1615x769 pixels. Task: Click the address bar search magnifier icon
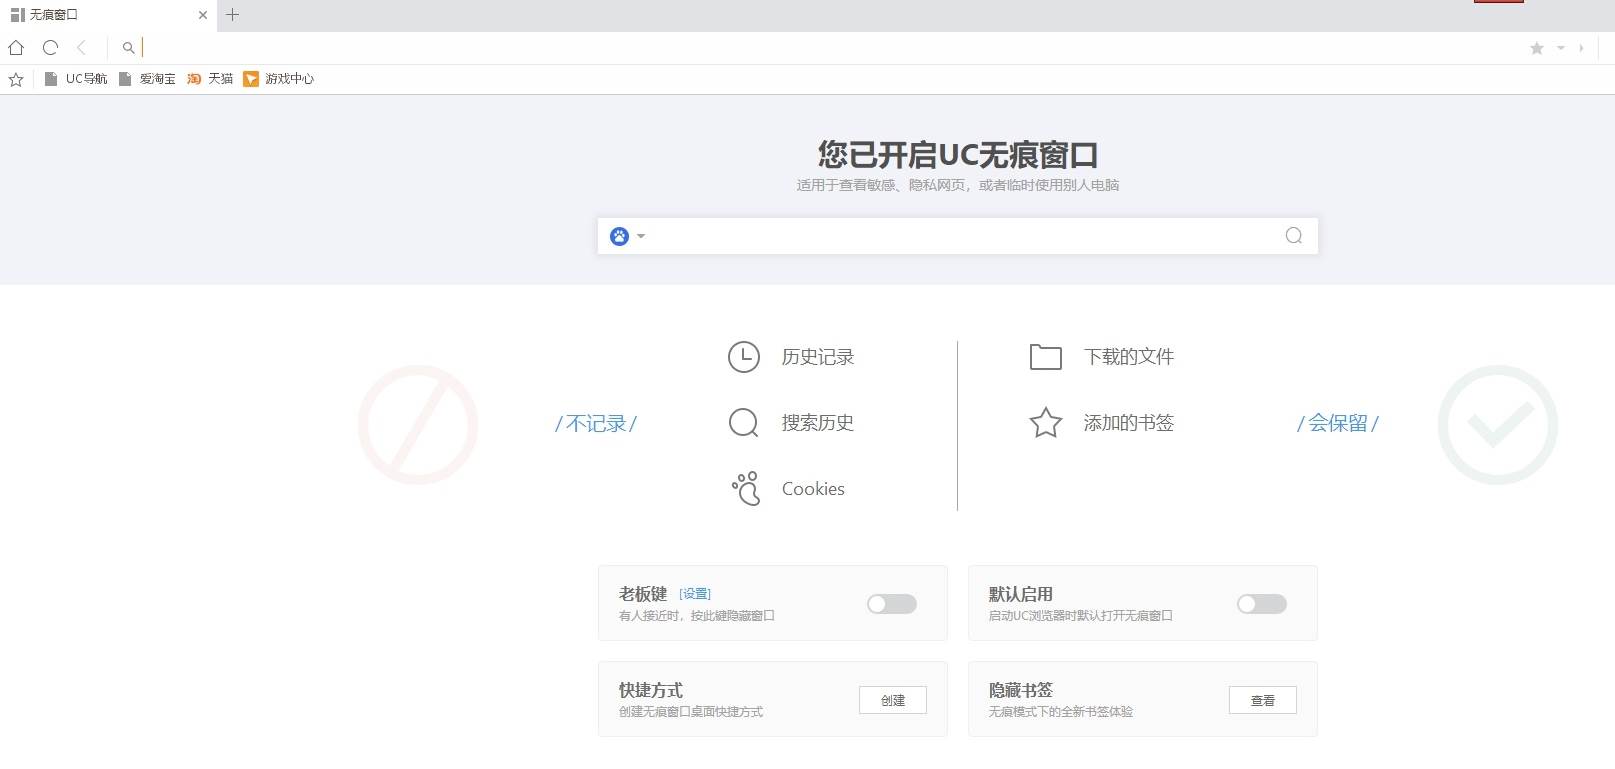tap(128, 47)
